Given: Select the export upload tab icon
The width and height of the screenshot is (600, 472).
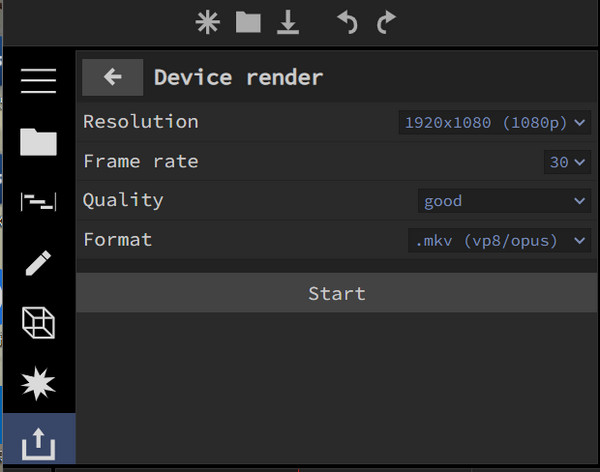Looking at the screenshot, I should [x=38, y=442].
